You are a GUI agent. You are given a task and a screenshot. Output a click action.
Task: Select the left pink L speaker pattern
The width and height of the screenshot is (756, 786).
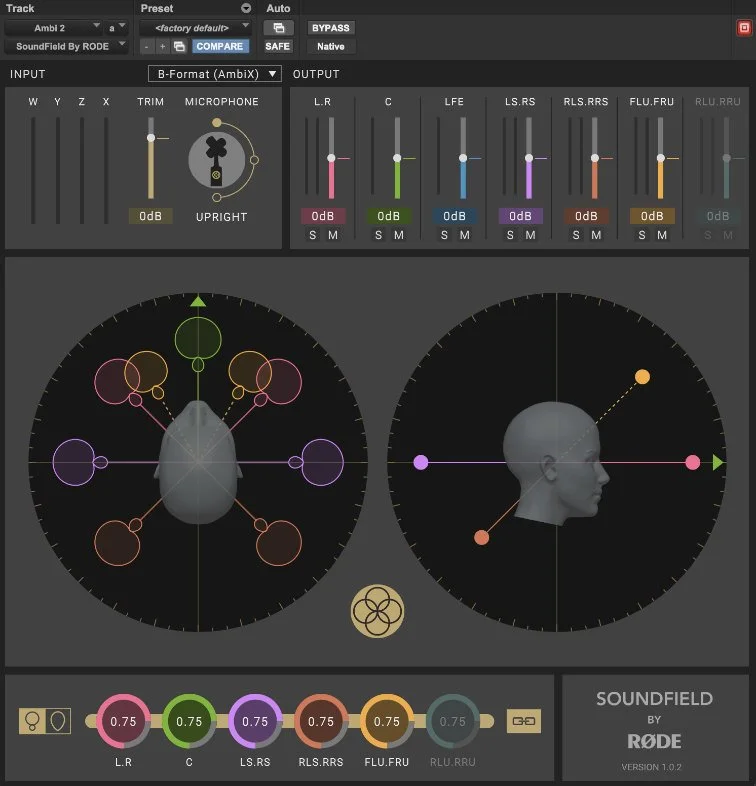point(117,381)
